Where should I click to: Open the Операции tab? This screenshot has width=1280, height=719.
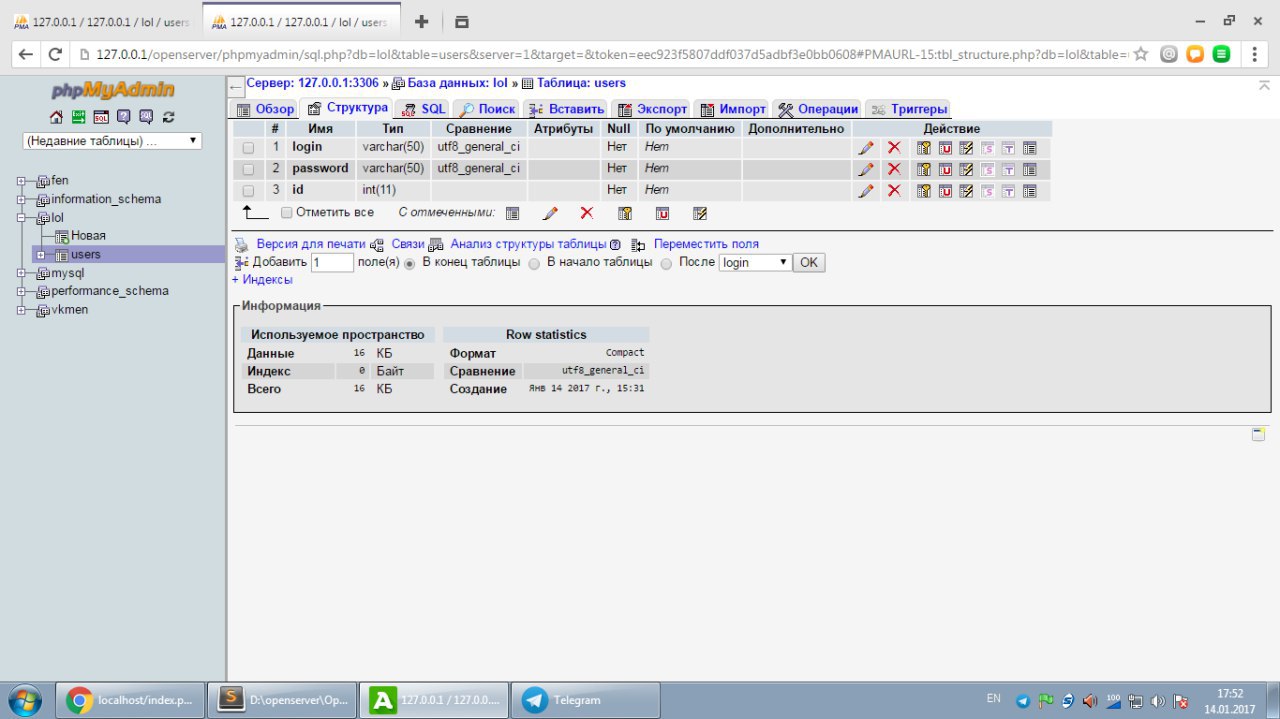[818, 109]
